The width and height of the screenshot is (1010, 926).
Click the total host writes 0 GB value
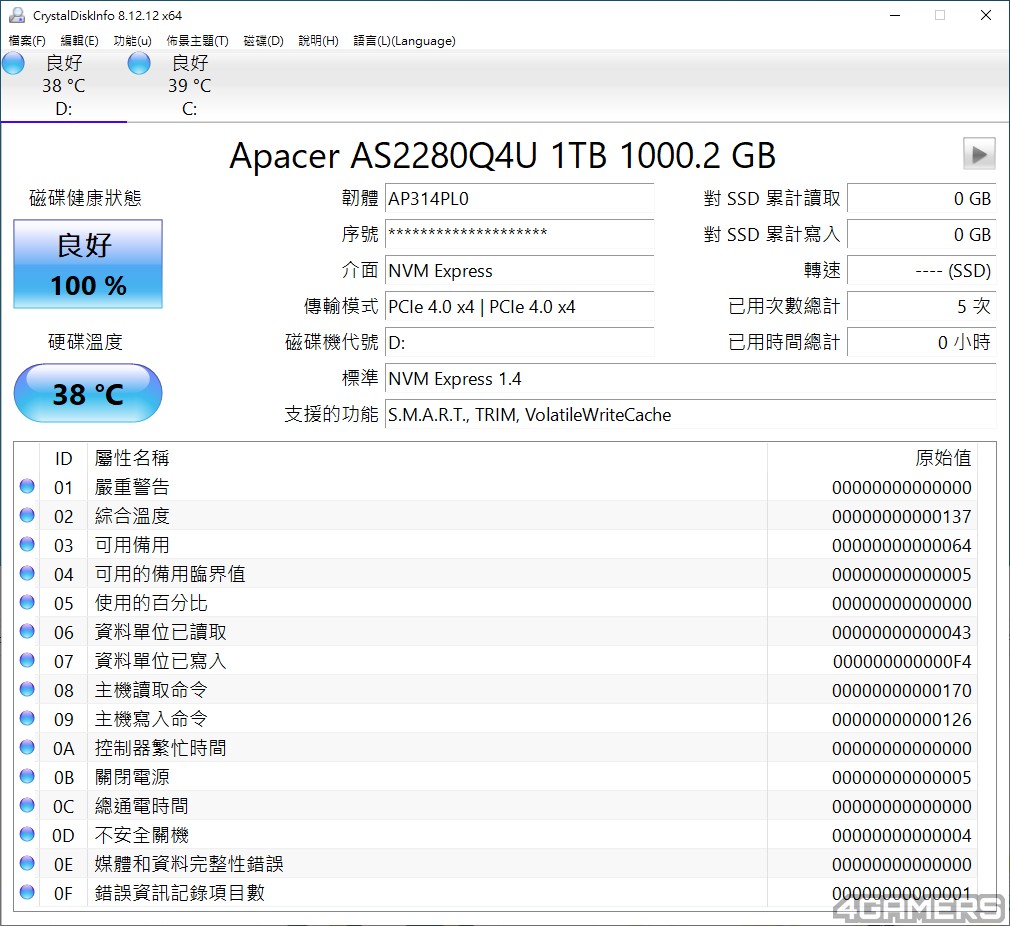921,234
